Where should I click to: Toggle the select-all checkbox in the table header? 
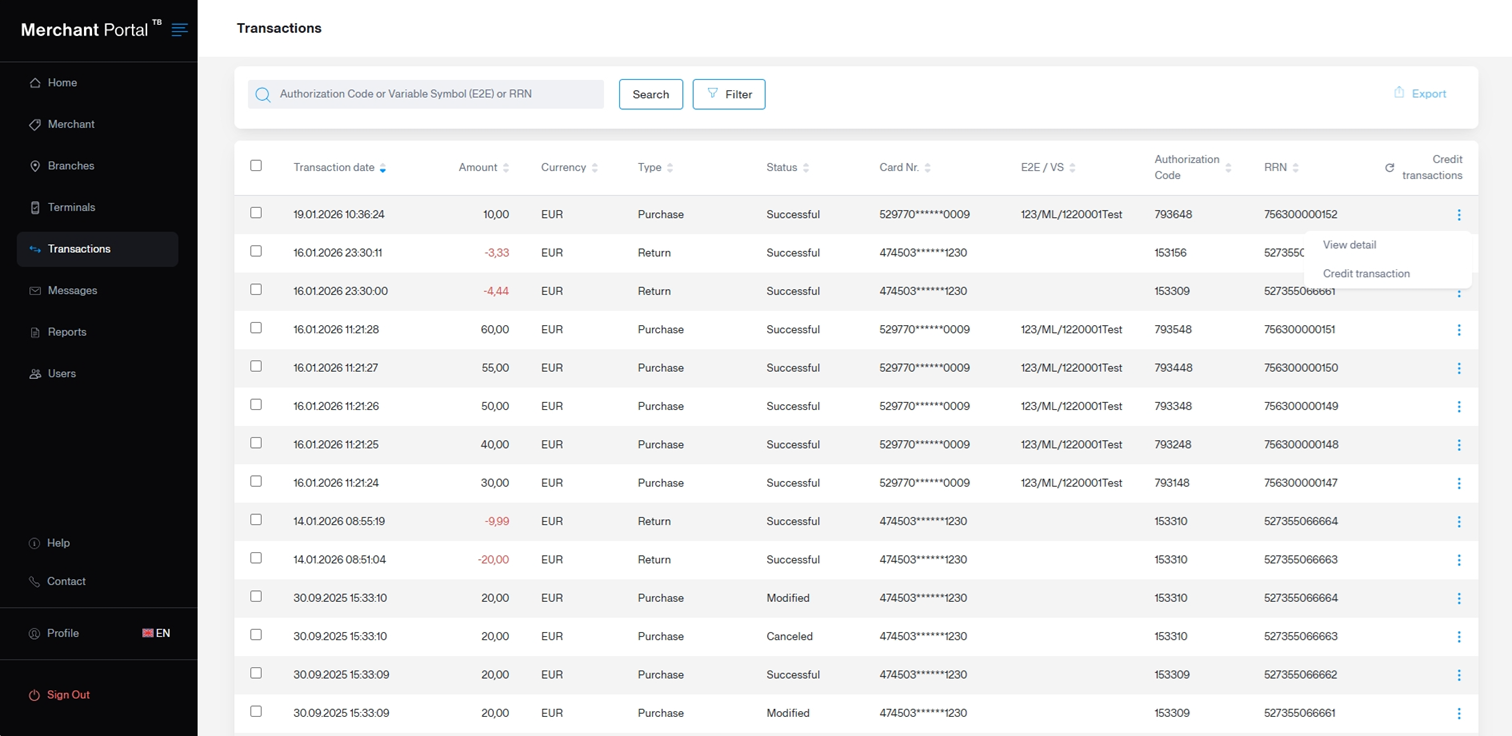[x=256, y=166]
